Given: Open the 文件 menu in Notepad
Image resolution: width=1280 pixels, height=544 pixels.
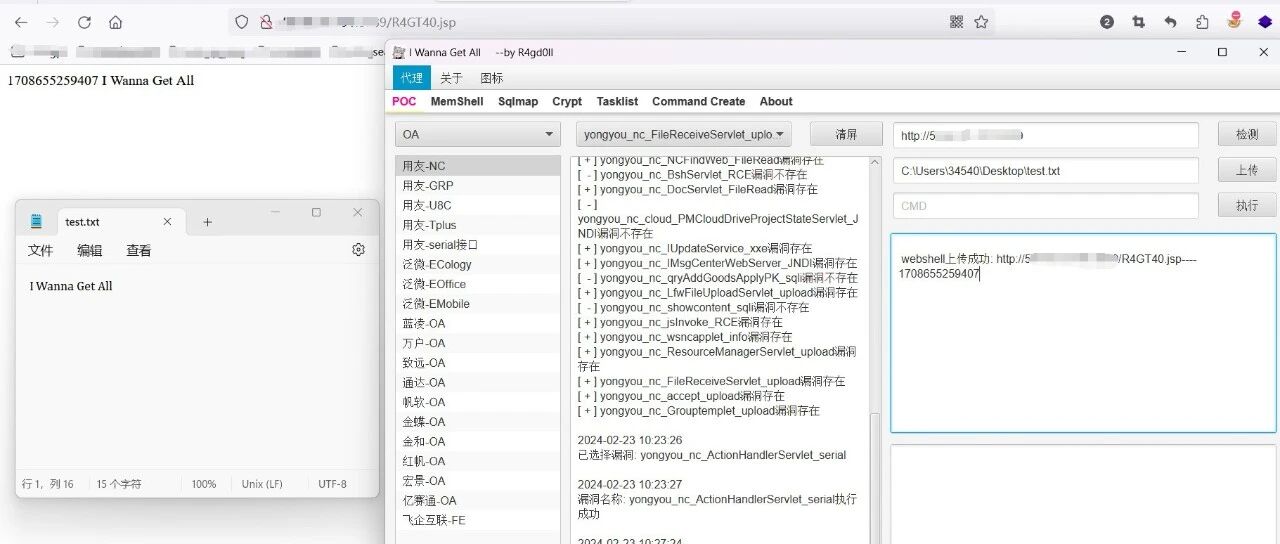Looking at the screenshot, I should [x=40, y=251].
